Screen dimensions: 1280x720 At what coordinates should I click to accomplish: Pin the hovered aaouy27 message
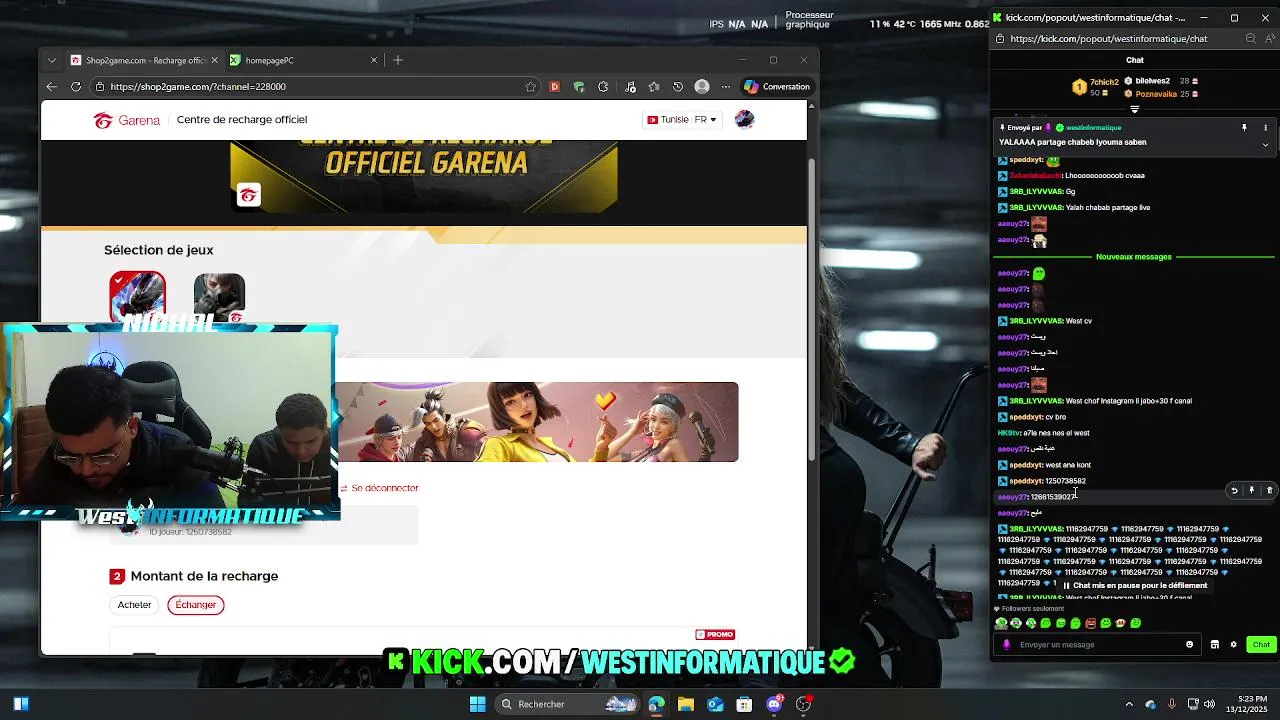click(1251, 491)
